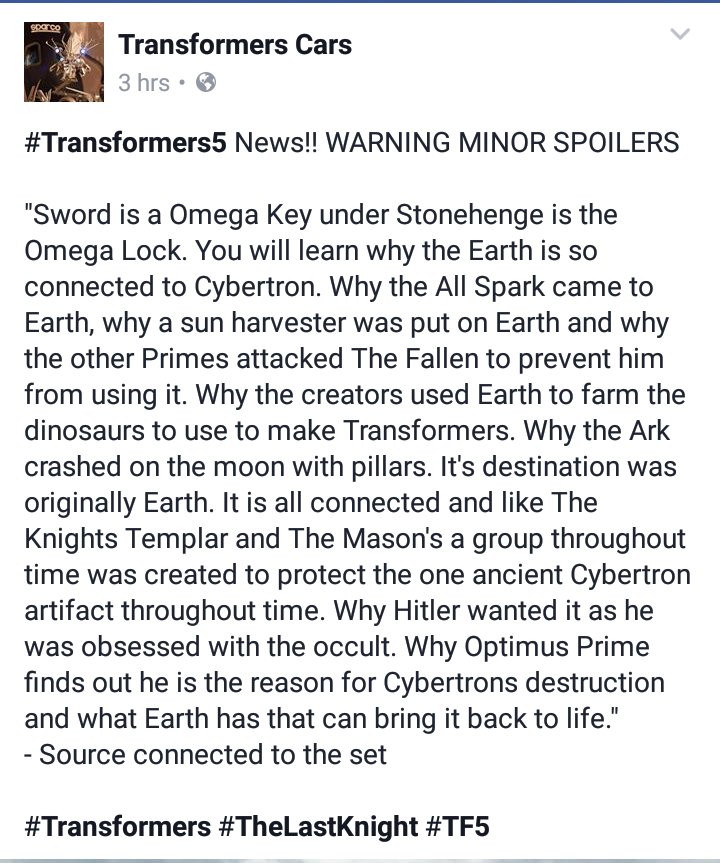Open the #Transformers hashtag at bottom
Image resolution: width=720 pixels, height=863 pixels.
(x=113, y=826)
